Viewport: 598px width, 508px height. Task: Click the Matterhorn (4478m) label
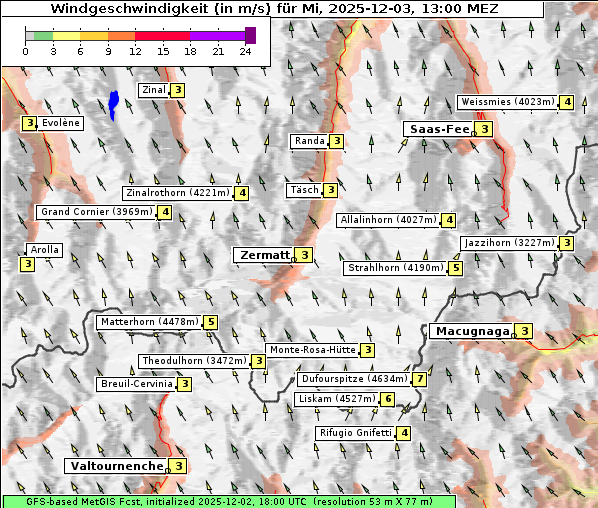(x=150, y=322)
